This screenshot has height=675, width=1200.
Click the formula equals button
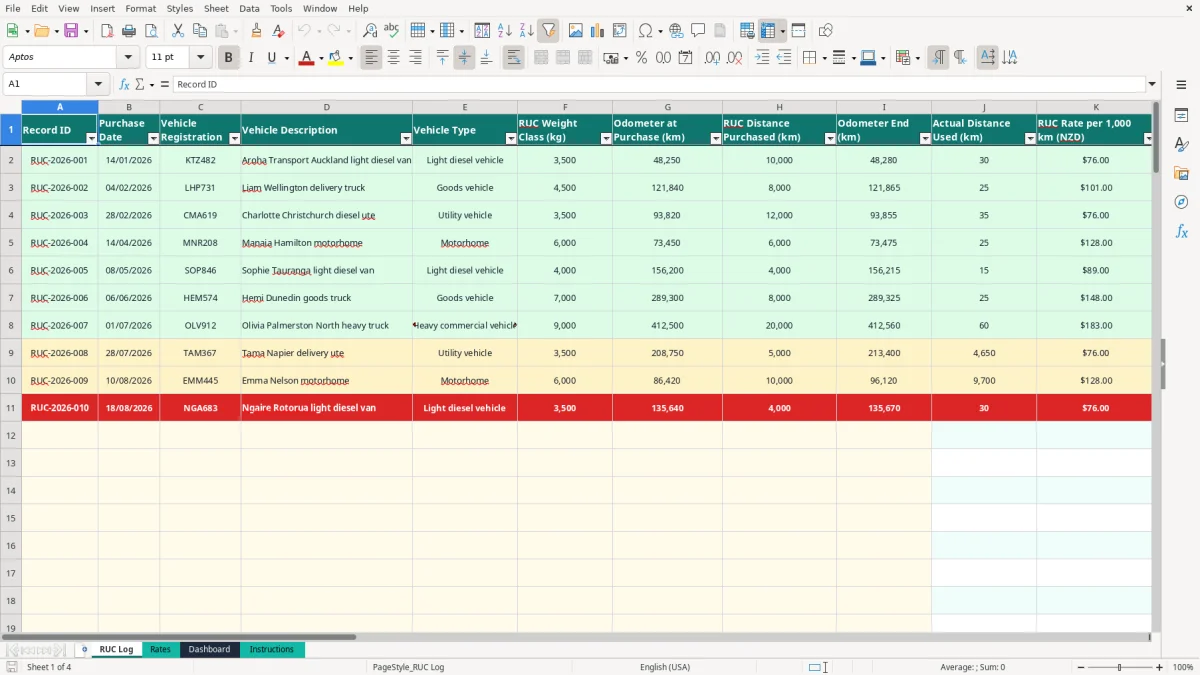click(x=165, y=84)
